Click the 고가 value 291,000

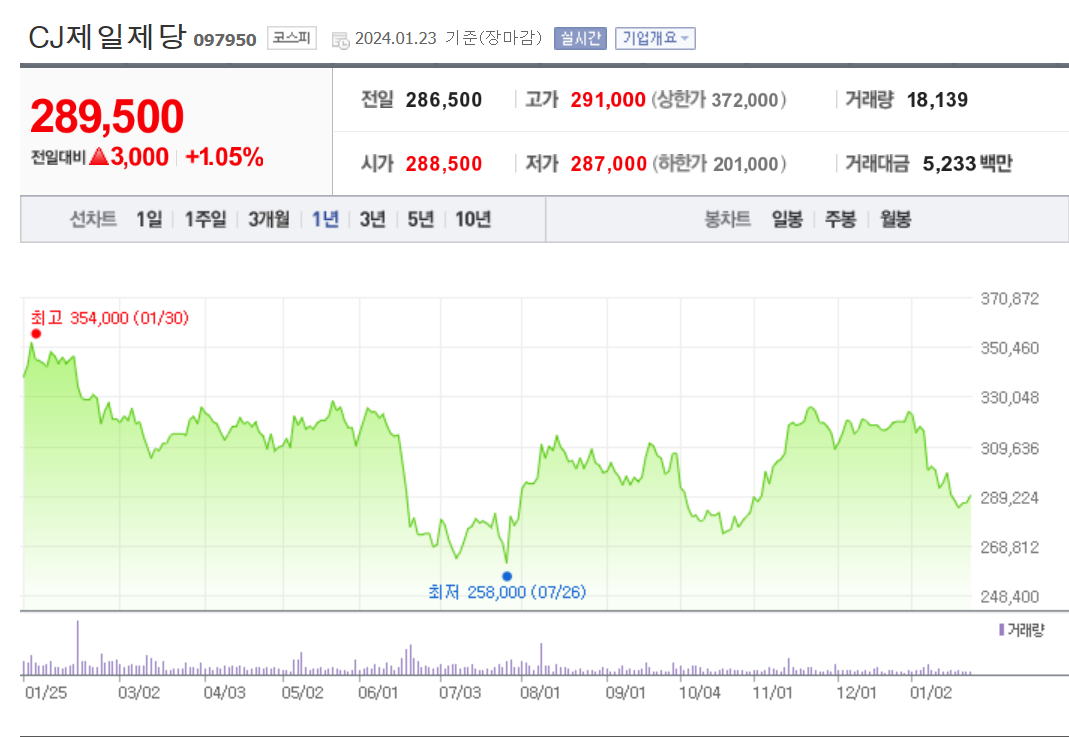(608, 100)
